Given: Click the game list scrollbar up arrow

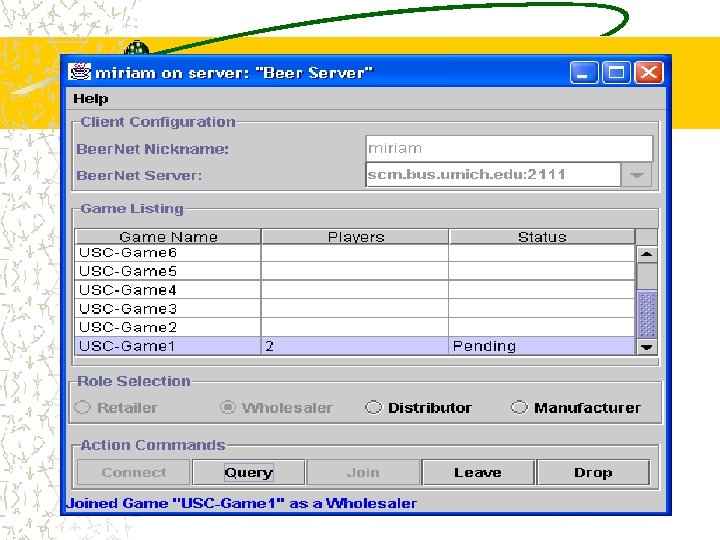Looking at the screenshot, I should tap(647, 254).
